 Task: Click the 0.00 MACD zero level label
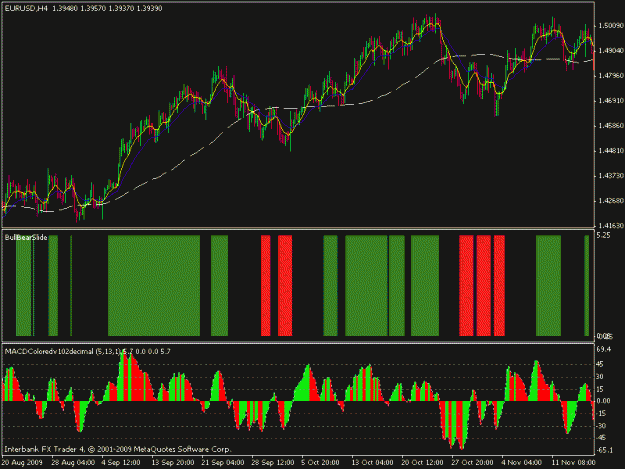(x=604, y=401)
